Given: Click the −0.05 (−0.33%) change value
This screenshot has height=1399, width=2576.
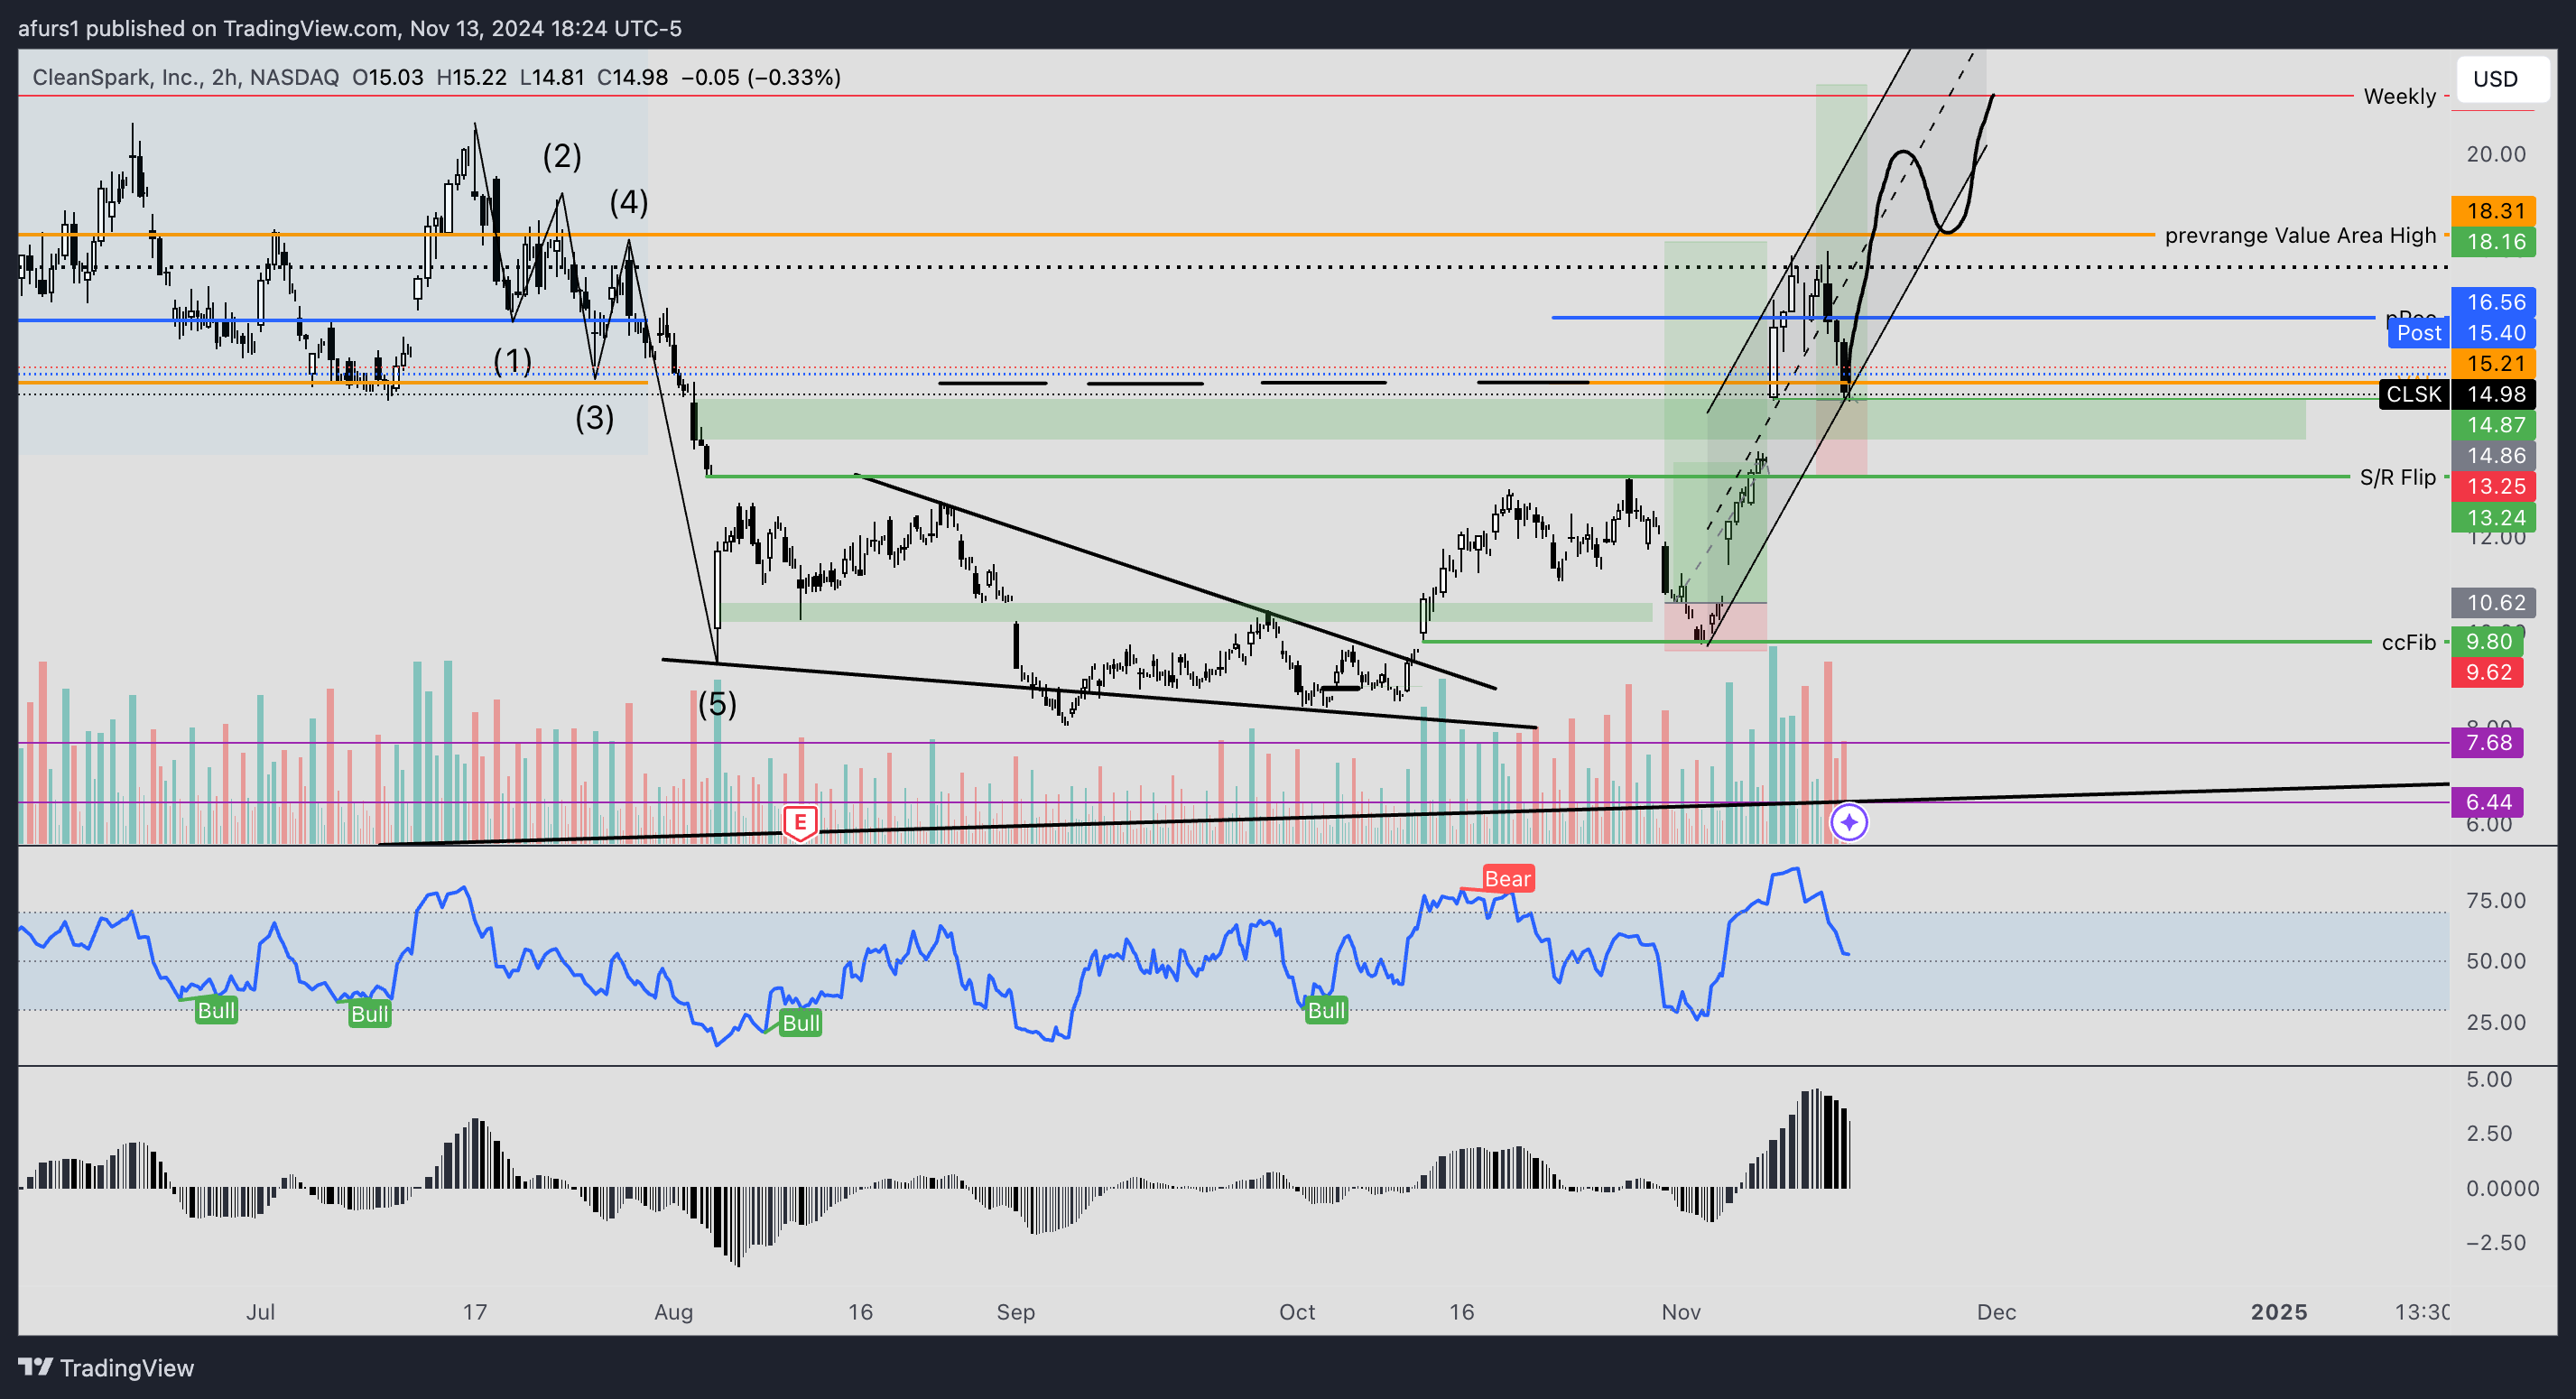Looking at the screenshot, I should point(761,77).
